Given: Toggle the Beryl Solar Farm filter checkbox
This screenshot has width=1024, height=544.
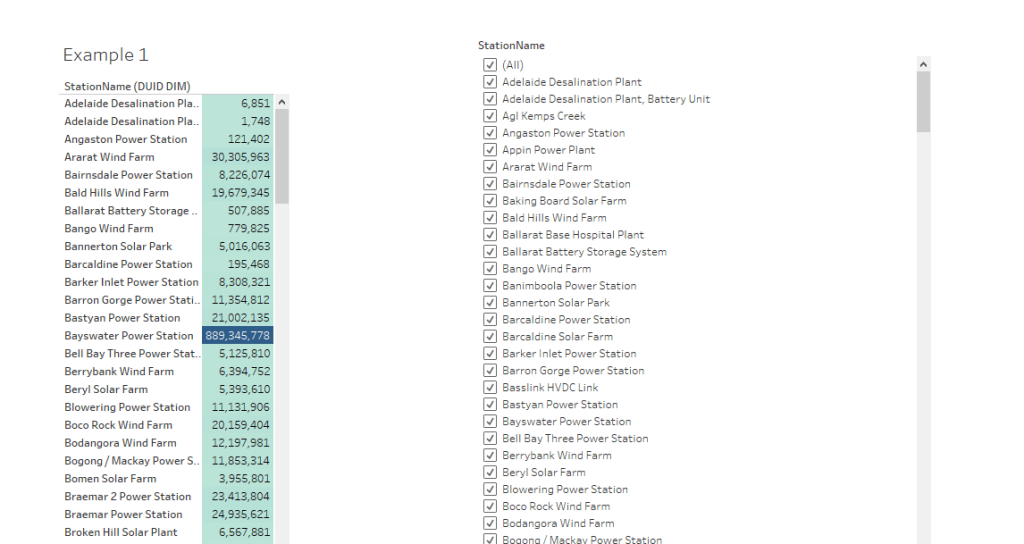Looking at the screenshot, I should (x=490, y=472).
